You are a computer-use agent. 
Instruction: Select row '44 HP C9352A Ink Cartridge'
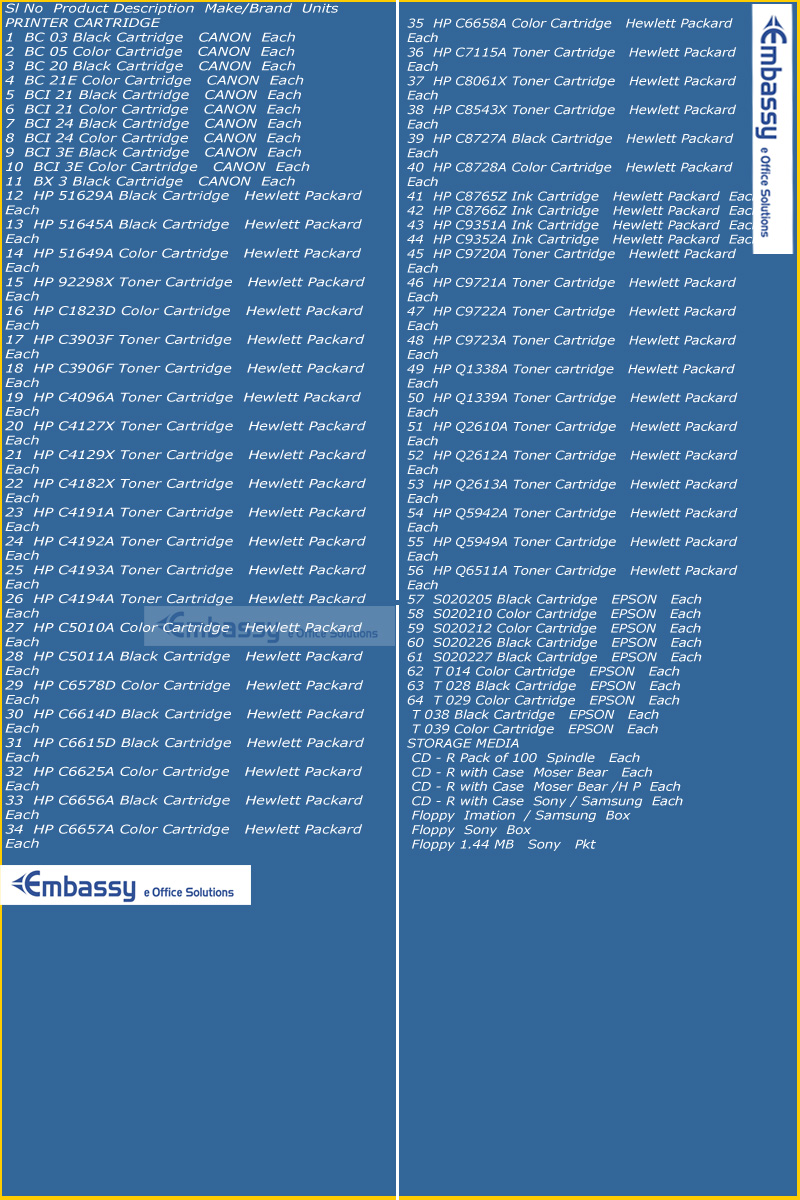click(580, 239)
